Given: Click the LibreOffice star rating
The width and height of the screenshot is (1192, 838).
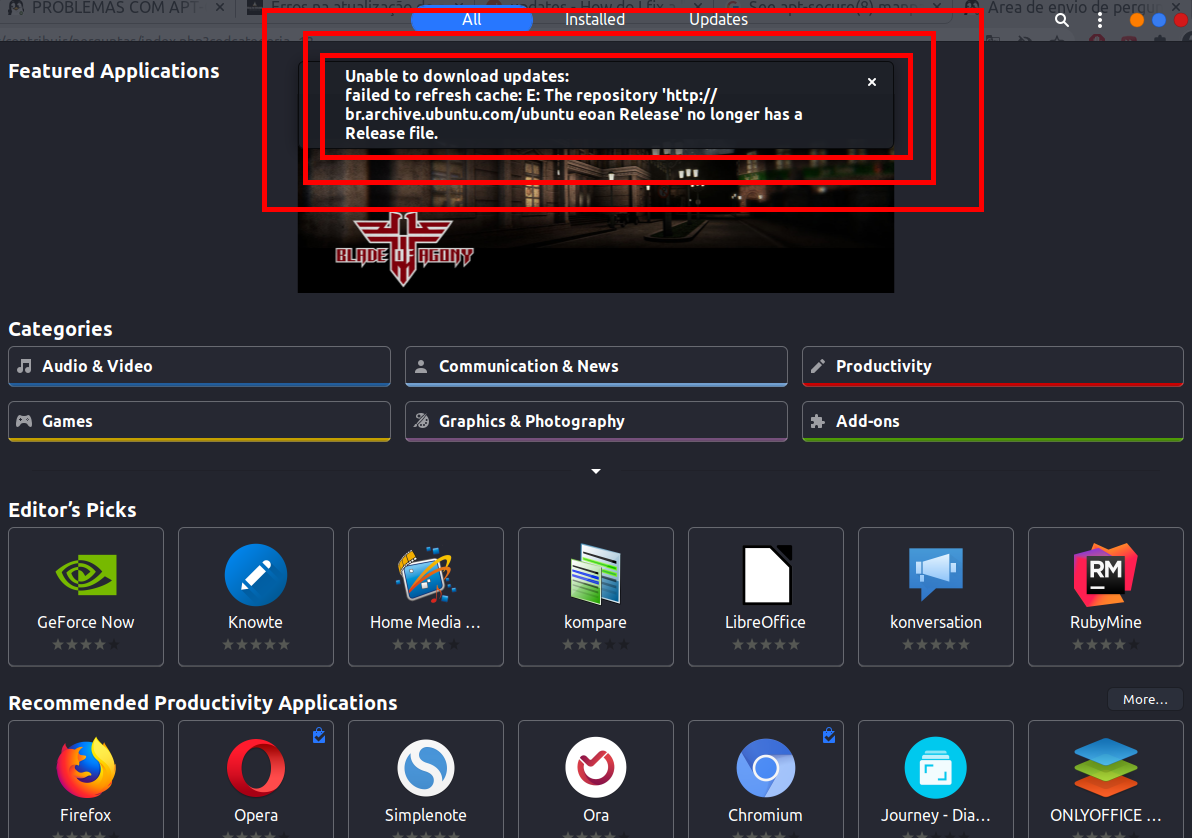Looking at the screenshot, I should 766,645.
